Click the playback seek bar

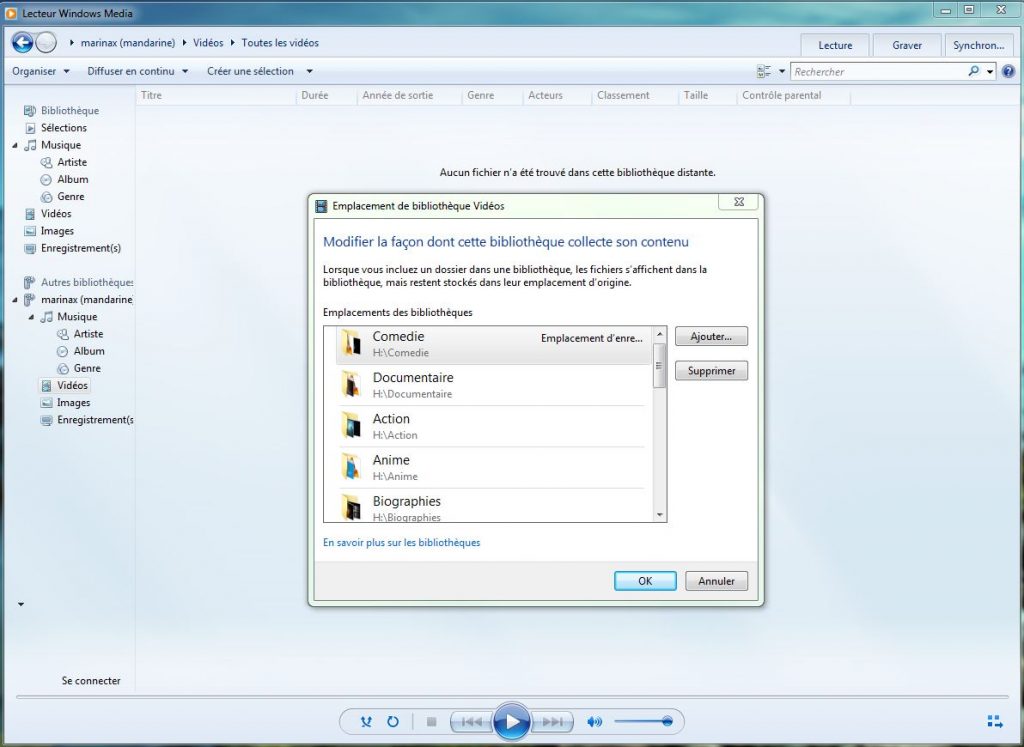coord(512,697)
